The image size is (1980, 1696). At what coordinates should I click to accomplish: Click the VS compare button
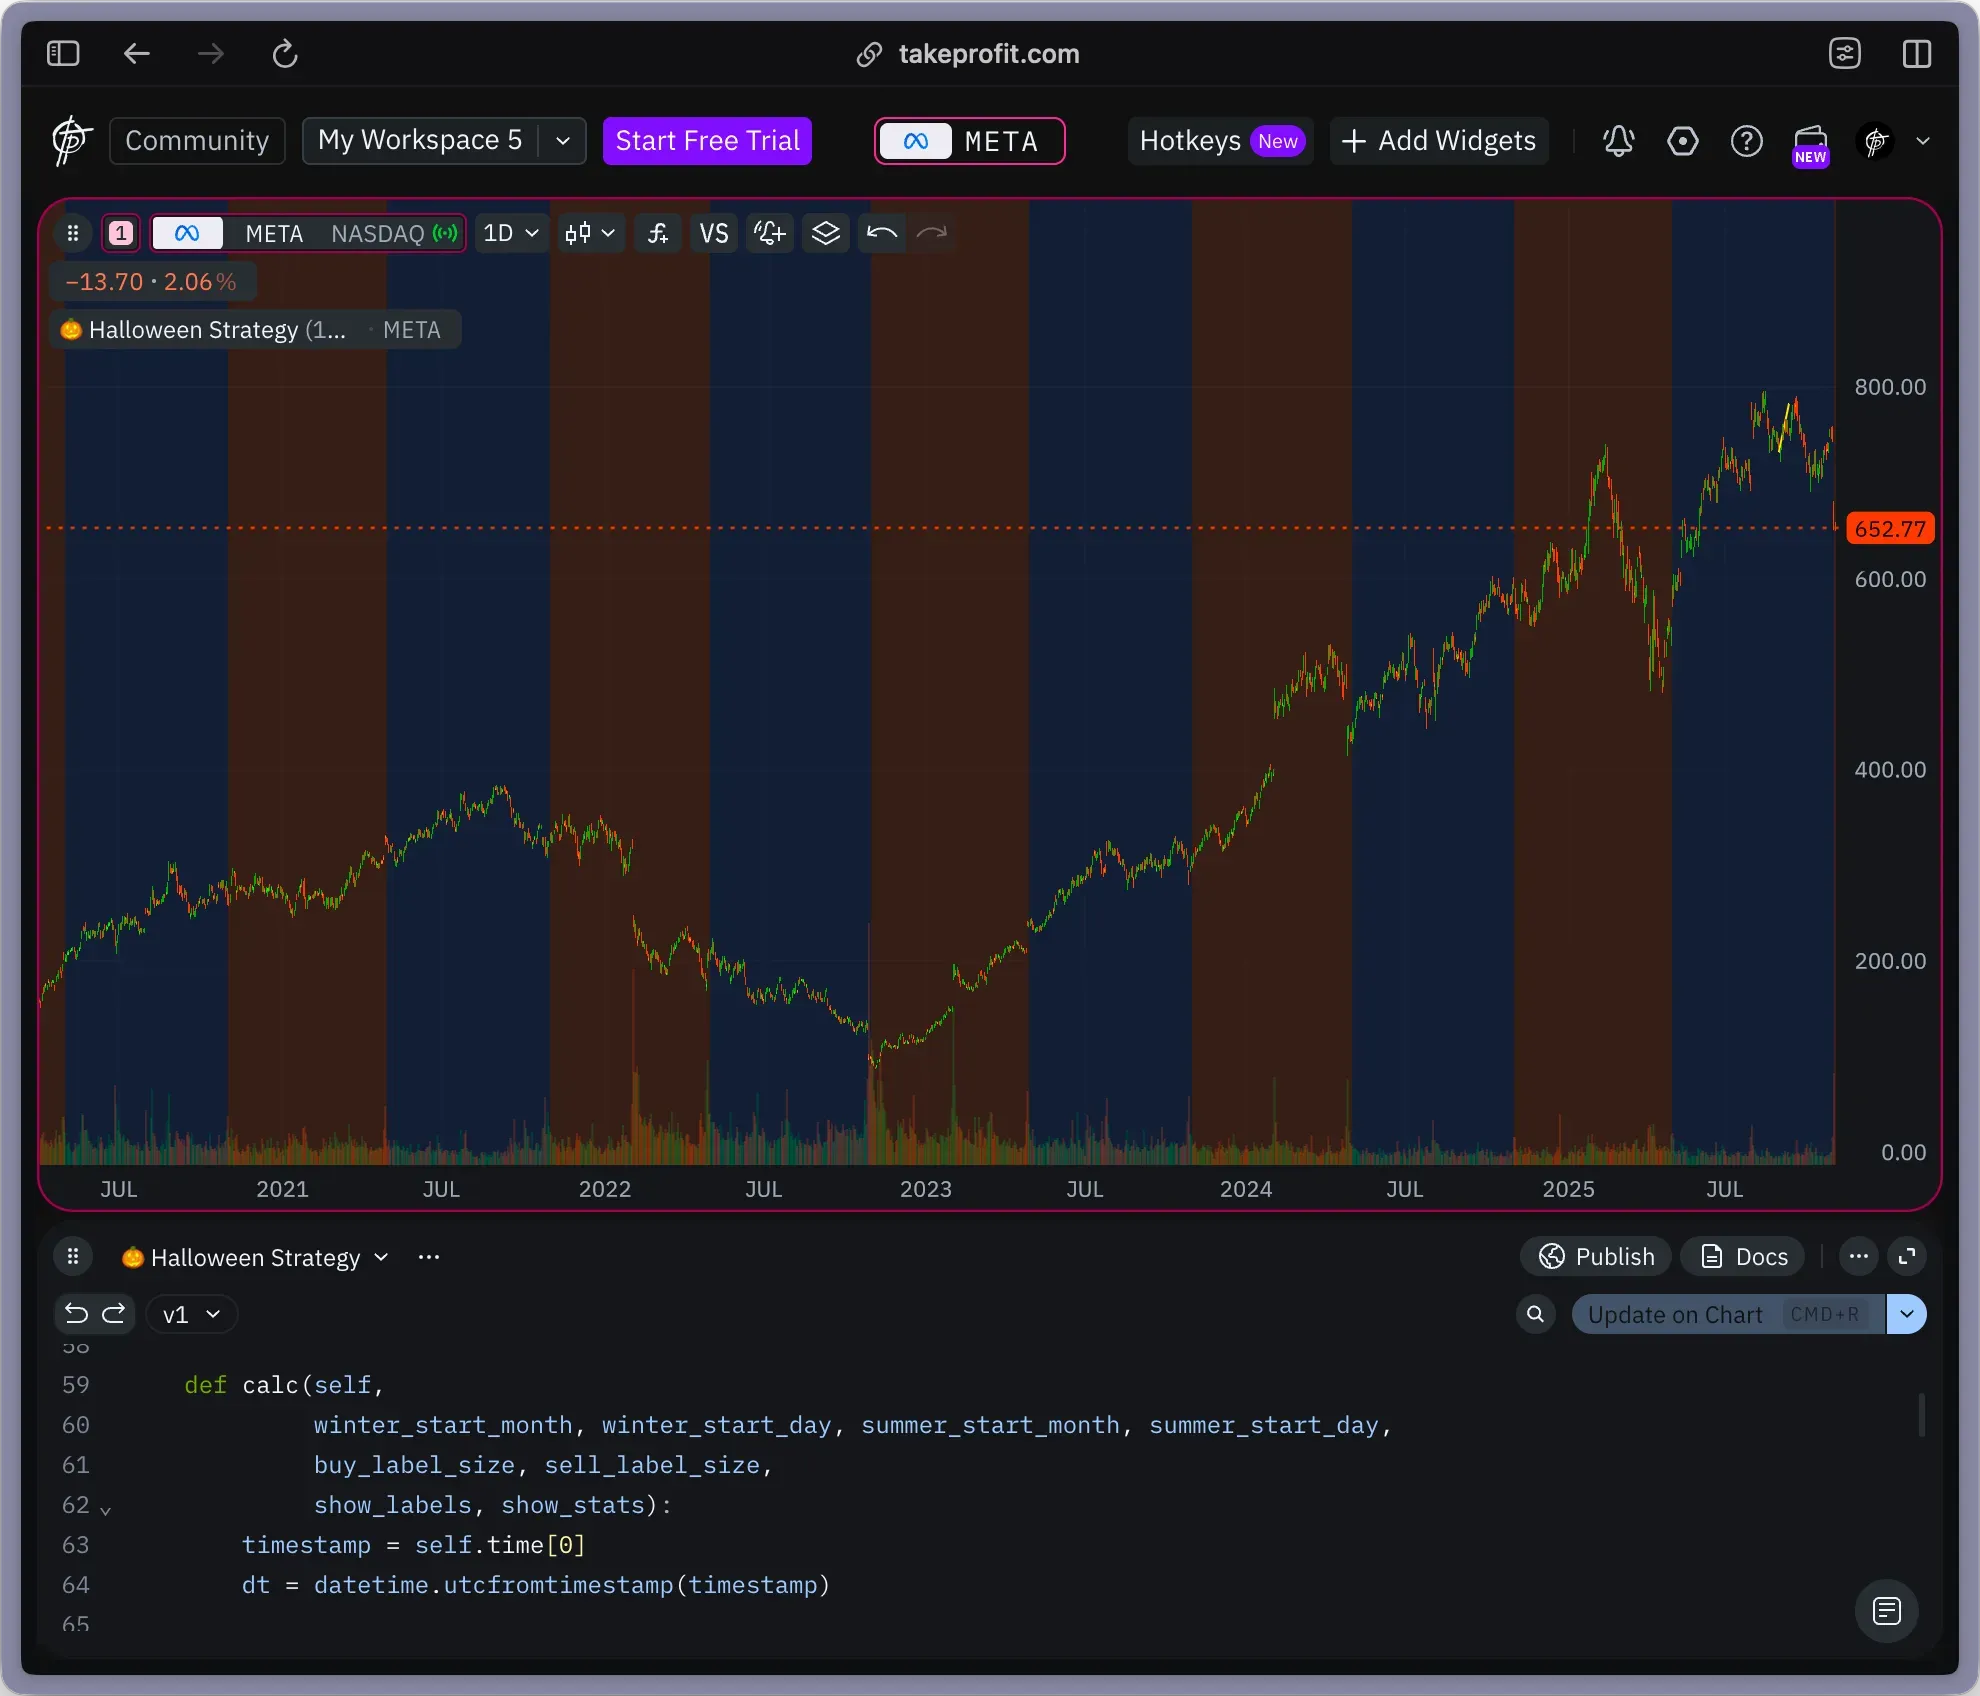pyautogui.click(x=714, y=233)
